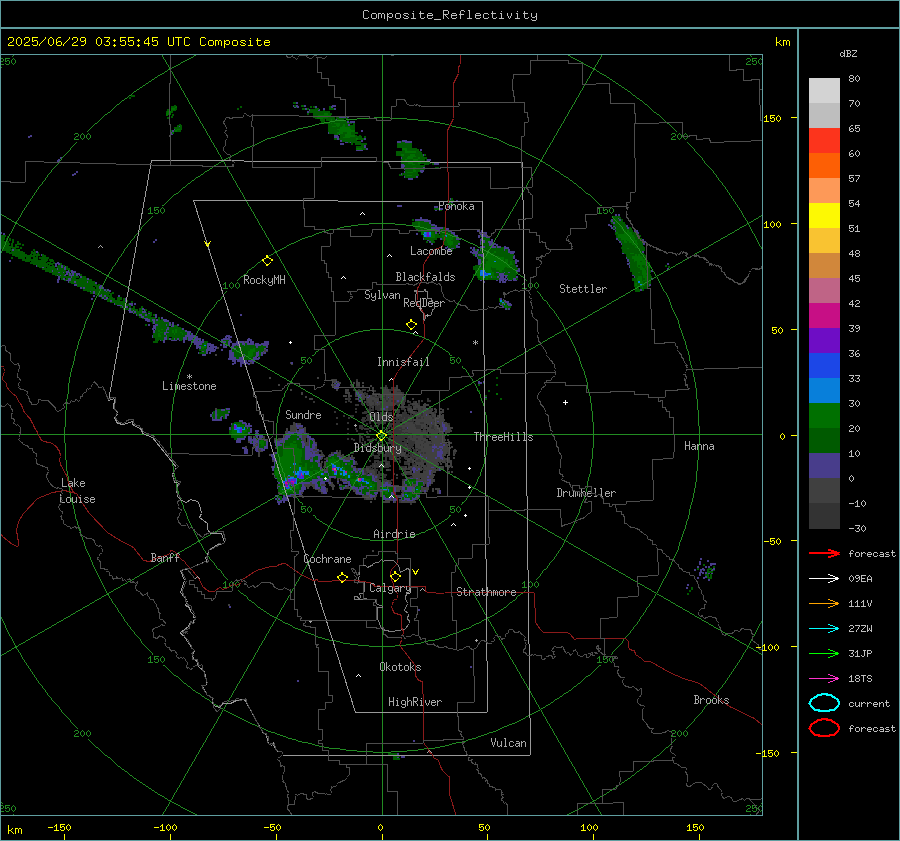This screenshot has height=841, width=900.
Task: Select the red 65-60 dBZ legend swatch
Action: [824, 141]
